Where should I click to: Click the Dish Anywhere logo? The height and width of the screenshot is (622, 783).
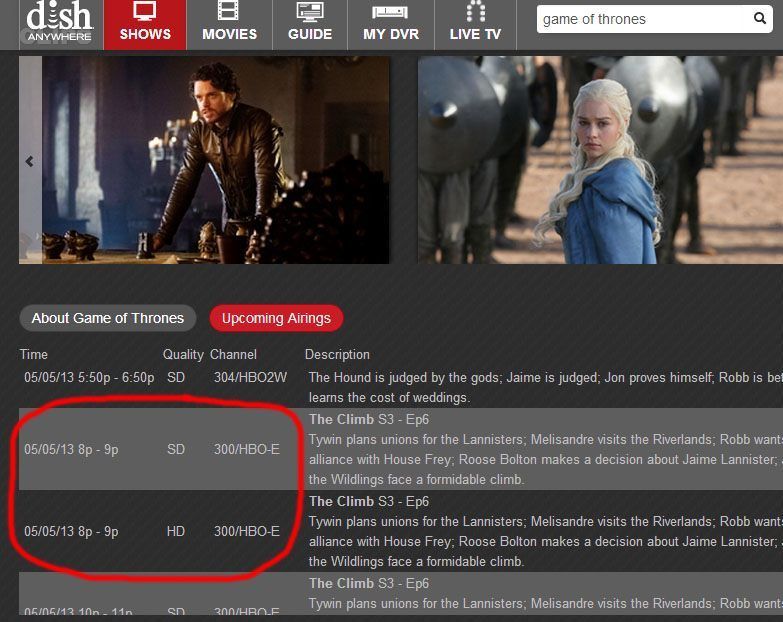pyautogui.click(x=59, y=22)
